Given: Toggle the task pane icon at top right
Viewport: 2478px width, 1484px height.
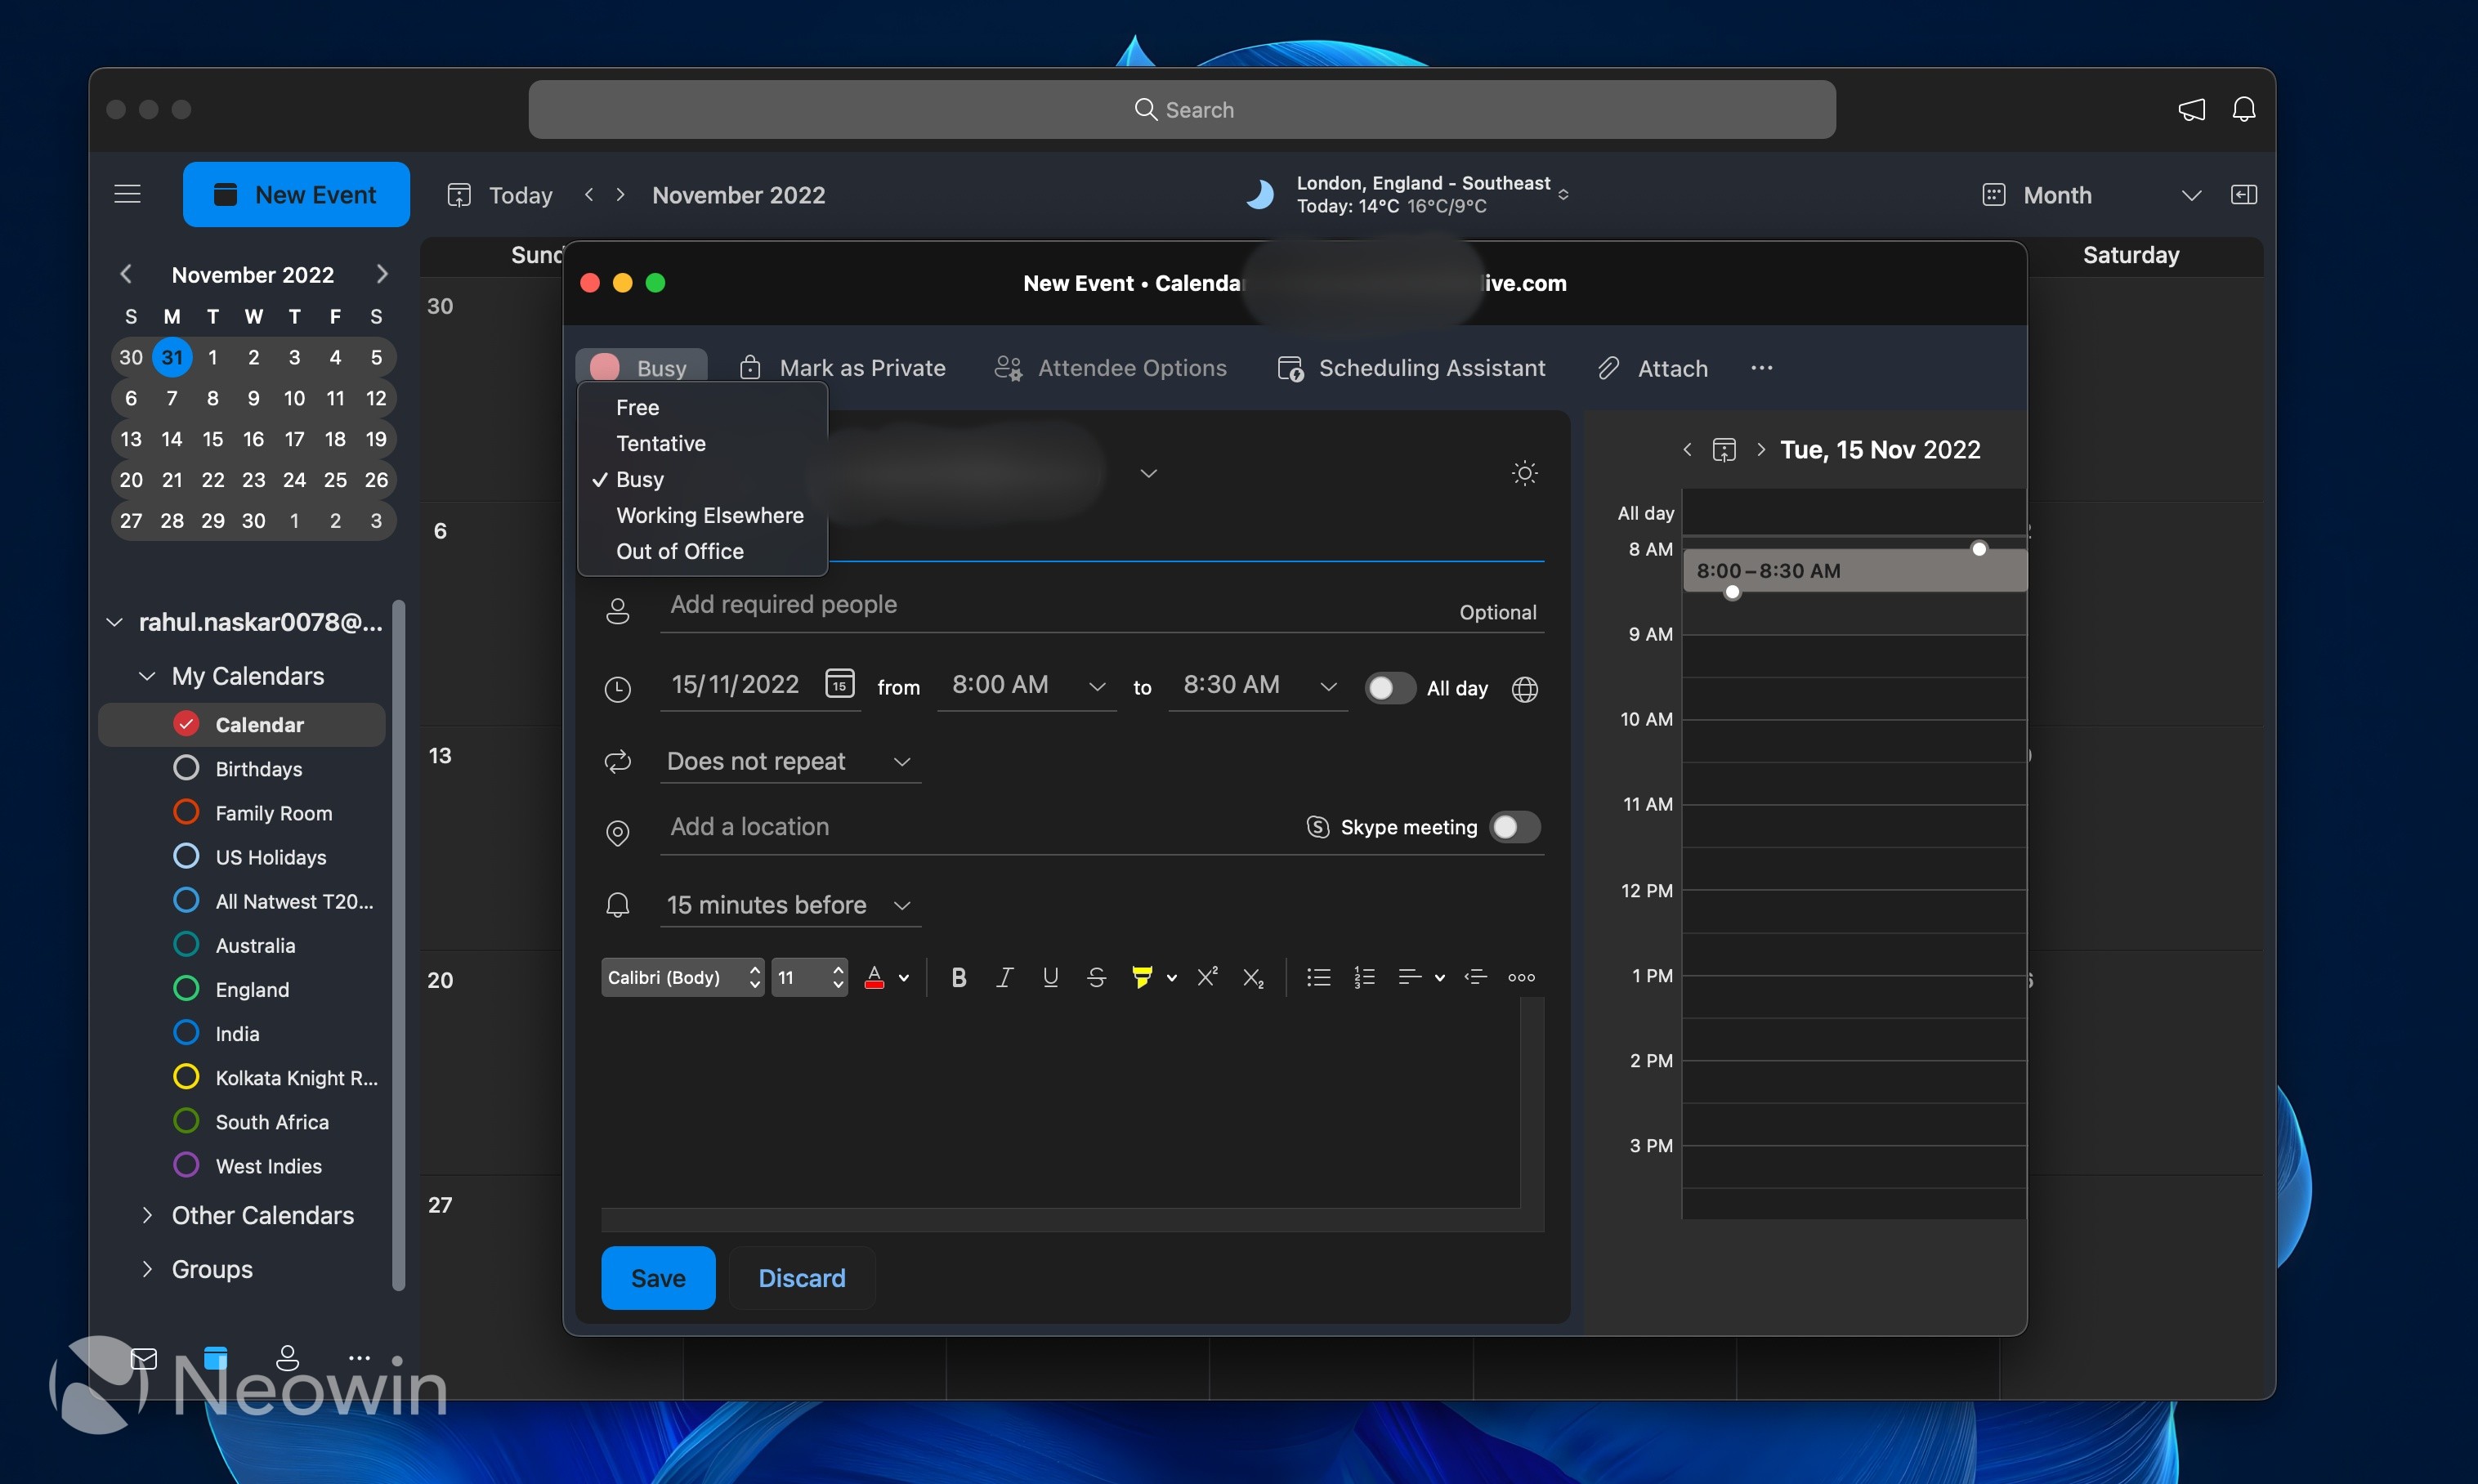Looking at the screenshot, I should 2243,194.
